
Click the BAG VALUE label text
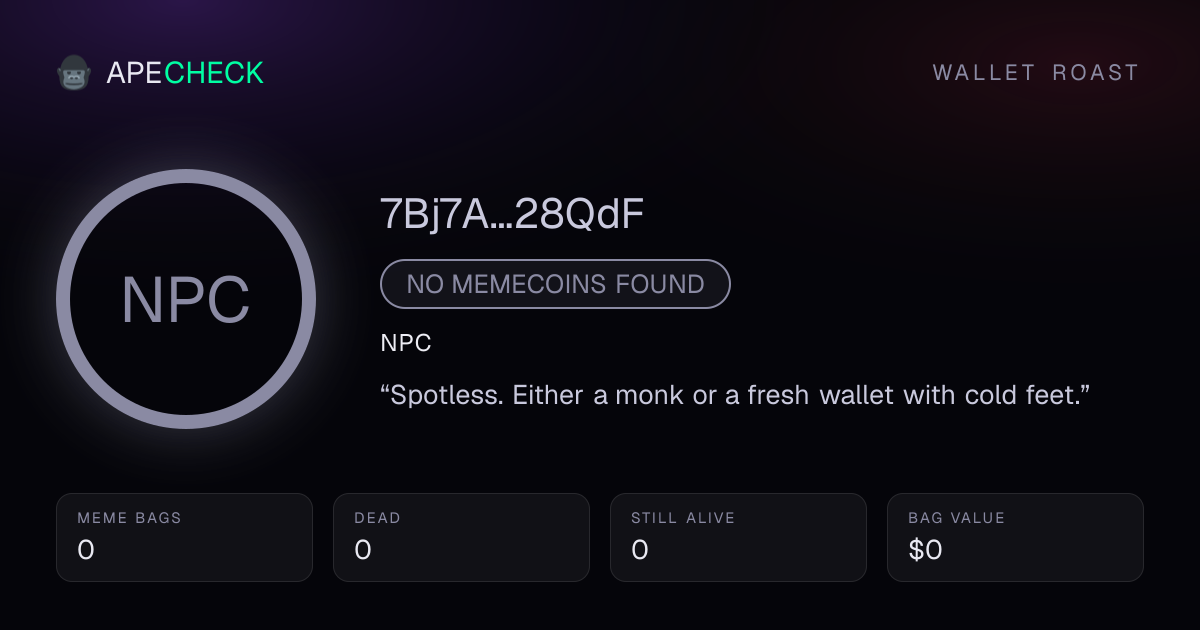point(956,518)
